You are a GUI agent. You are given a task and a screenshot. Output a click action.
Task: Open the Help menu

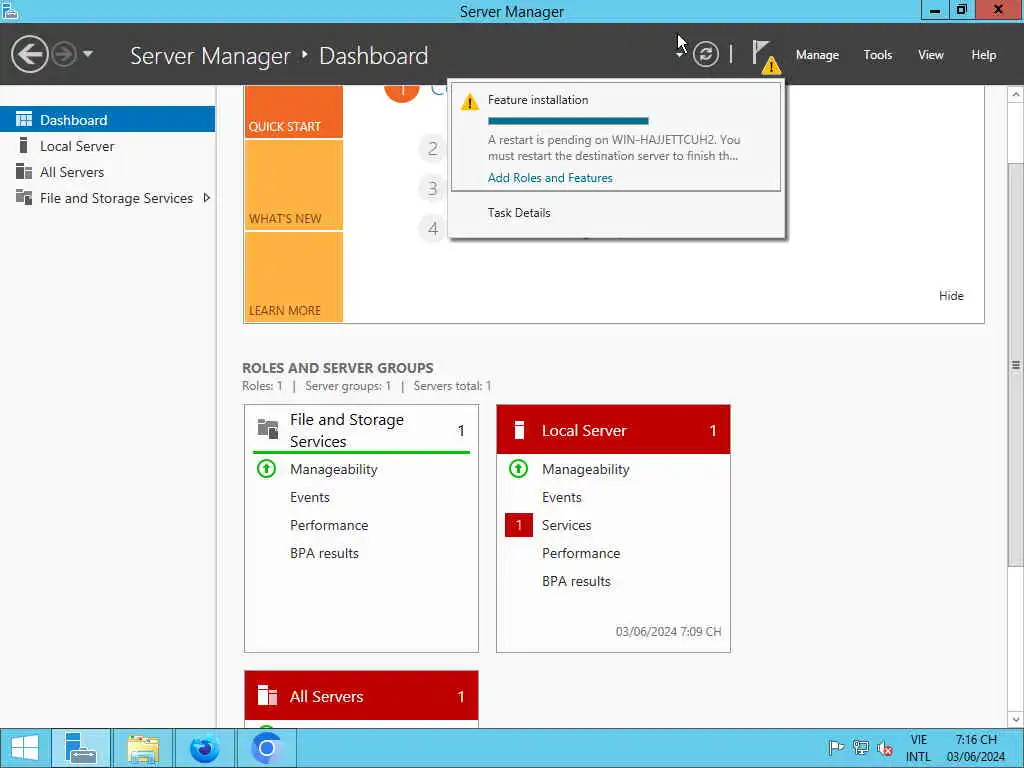(983, 55)
